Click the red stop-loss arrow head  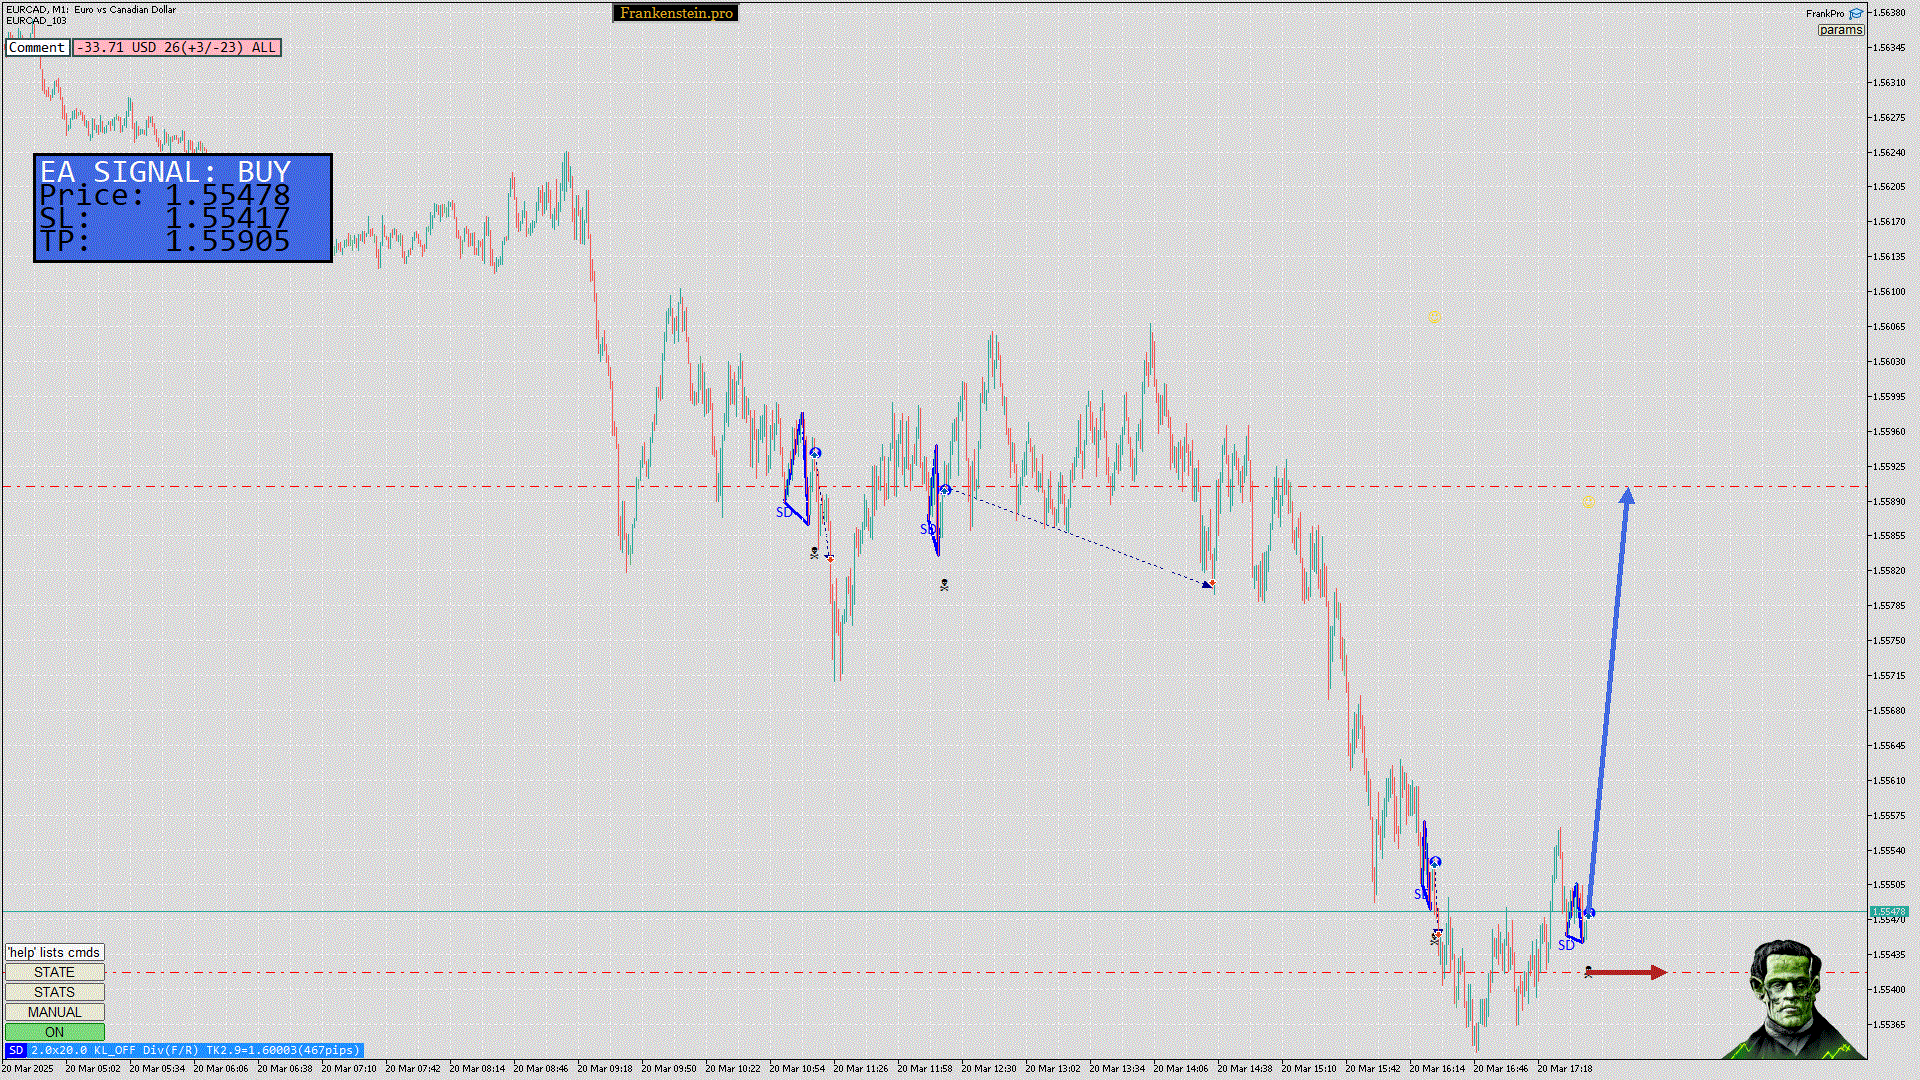1659,972
